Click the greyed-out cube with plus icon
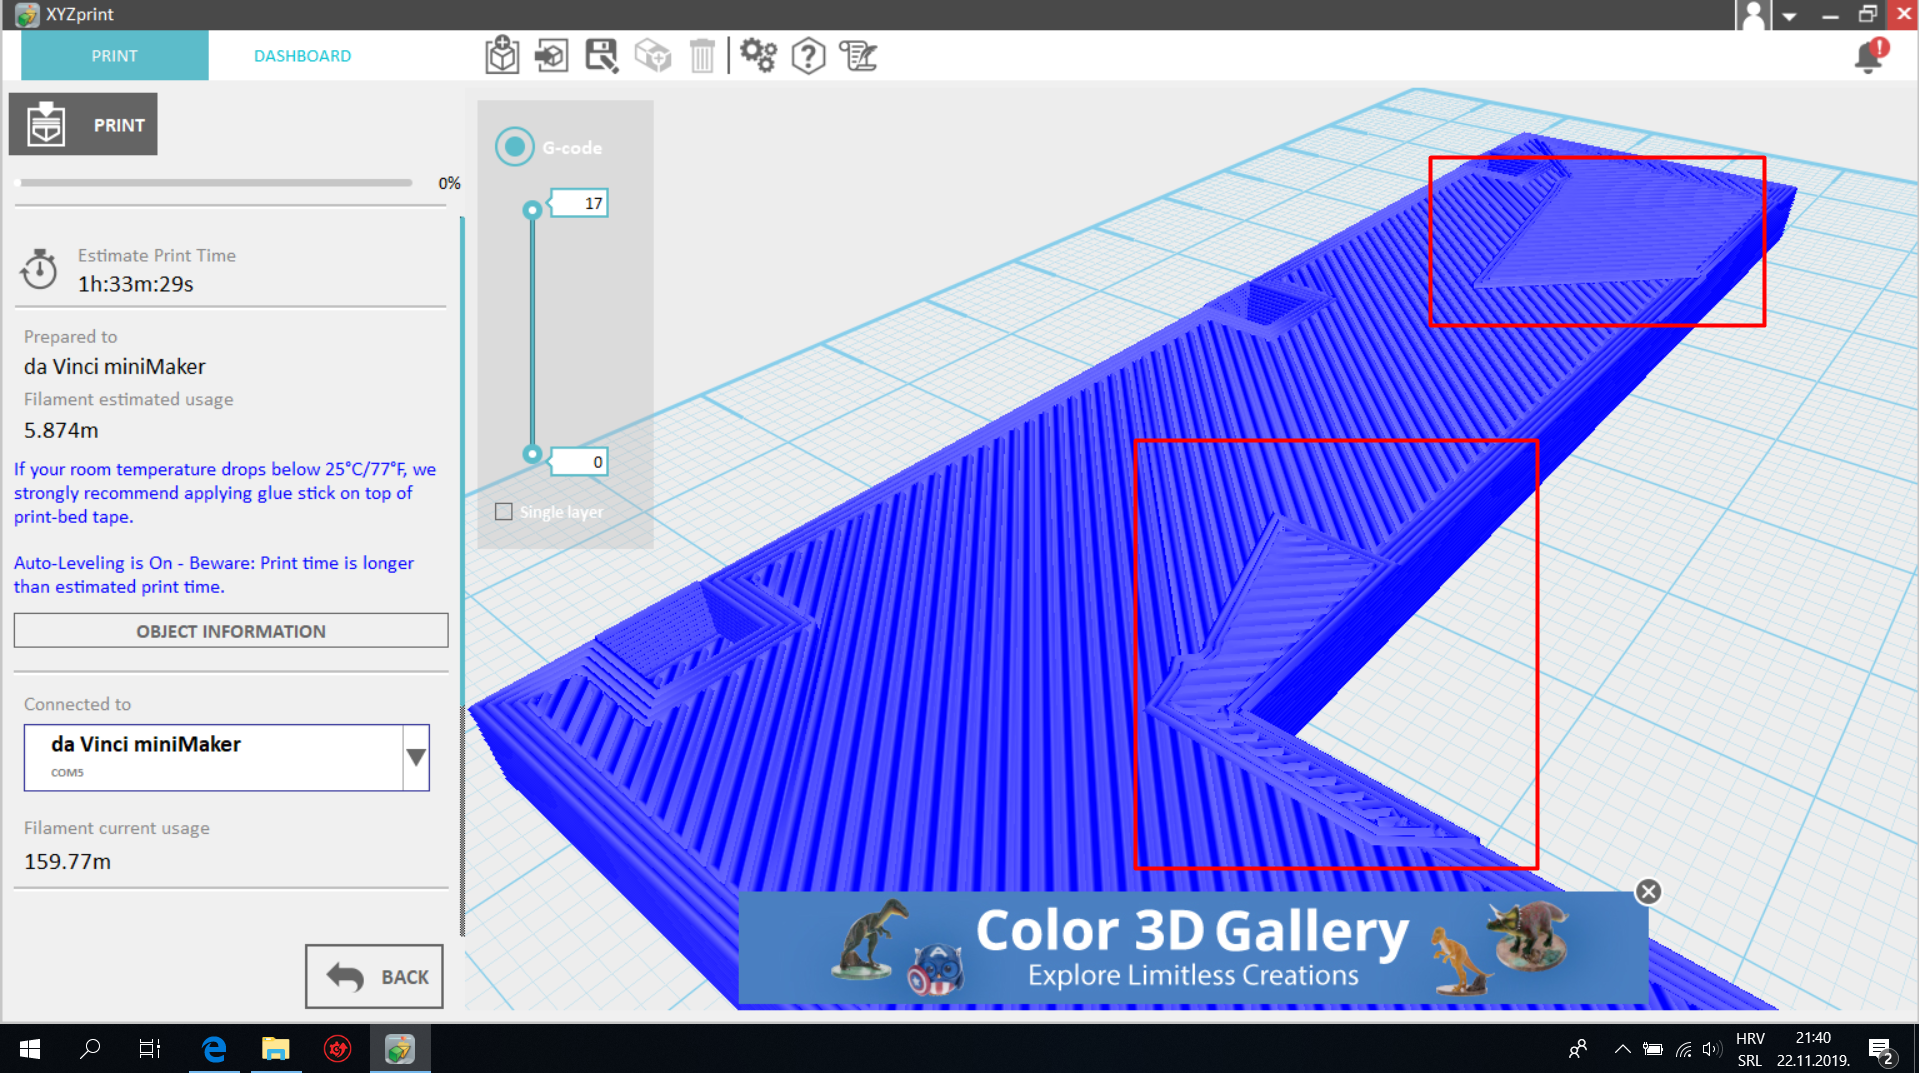The width and height of the screenshot is (1919, 1073). (653, 55)
